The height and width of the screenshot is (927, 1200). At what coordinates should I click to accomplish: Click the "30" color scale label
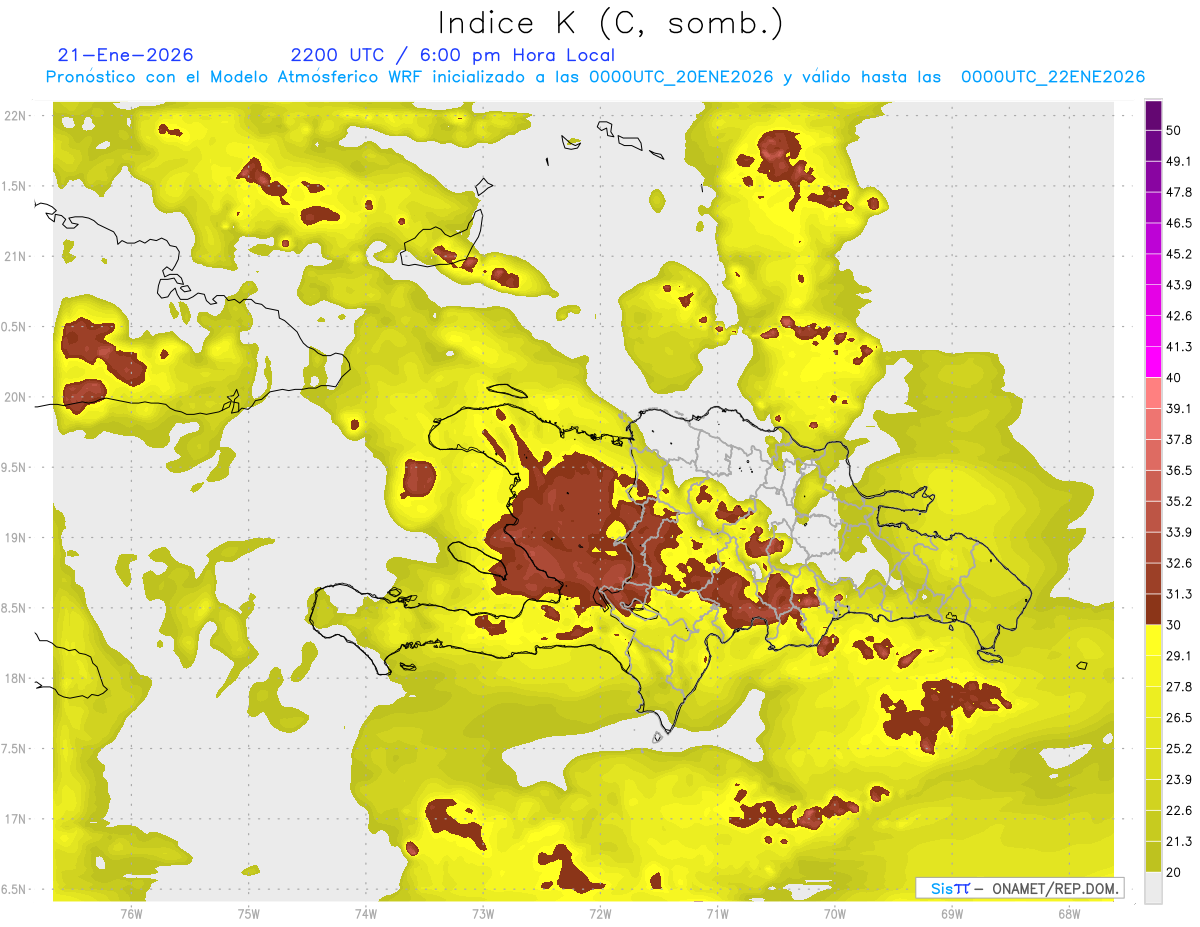pos(1173,624)
